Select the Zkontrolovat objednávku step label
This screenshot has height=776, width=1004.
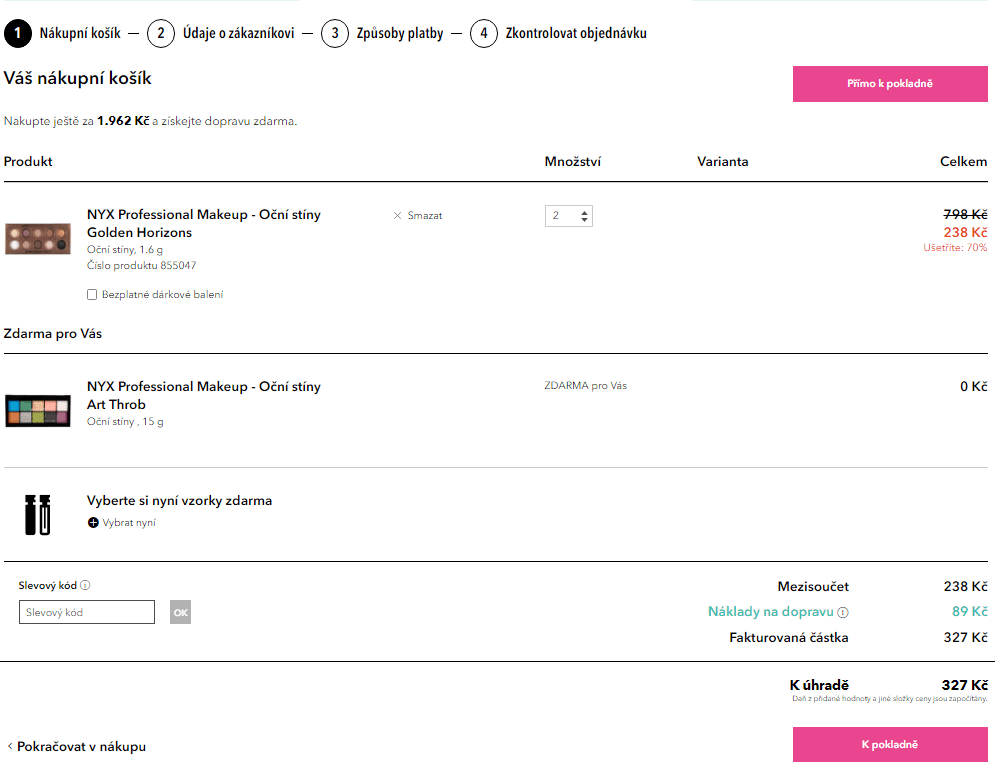576,33
